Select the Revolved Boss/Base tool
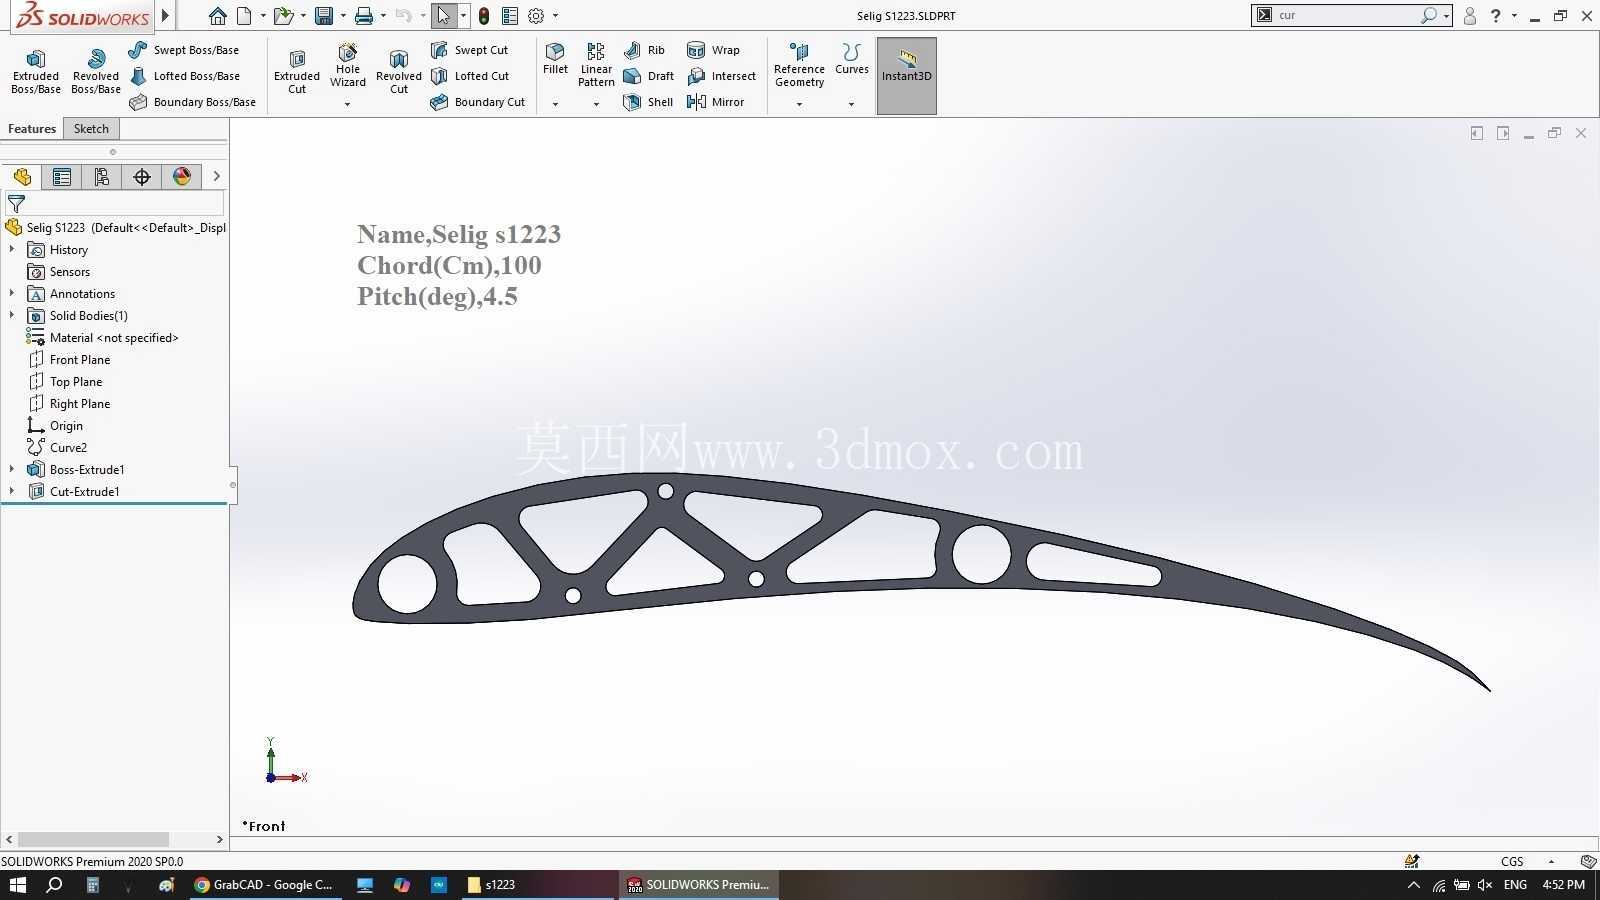 tap(96, 72)
